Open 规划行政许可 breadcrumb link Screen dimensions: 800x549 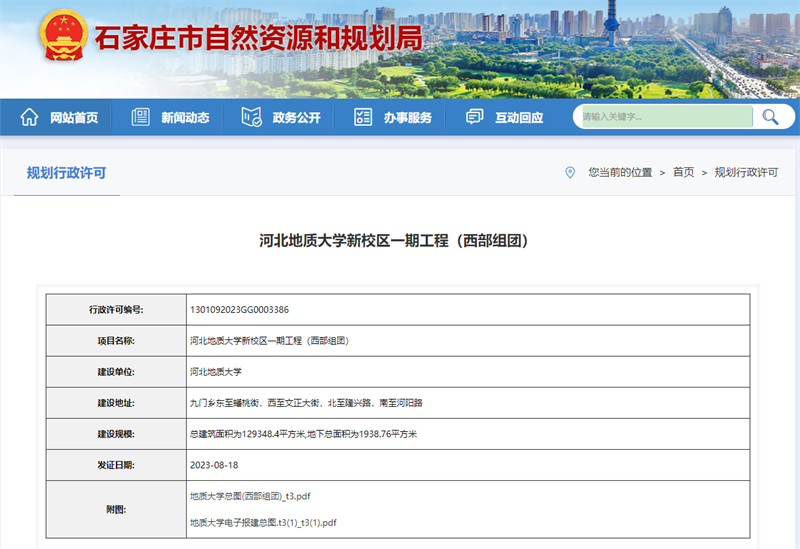[746, 172]
